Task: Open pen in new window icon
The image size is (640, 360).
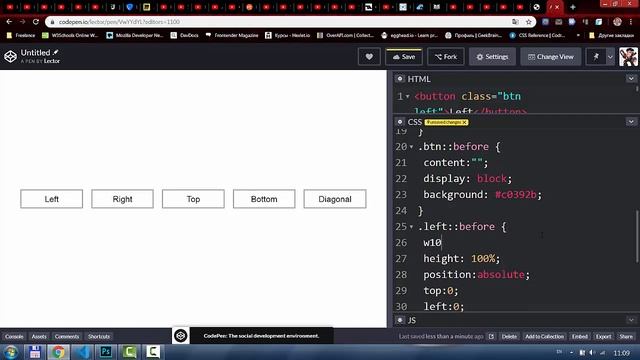Action: tap(491, 336)
